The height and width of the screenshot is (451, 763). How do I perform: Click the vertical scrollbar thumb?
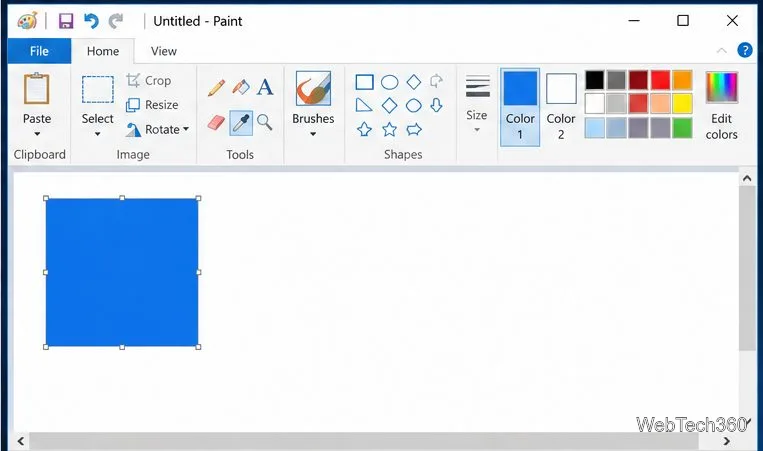click(x=747, y=268)
